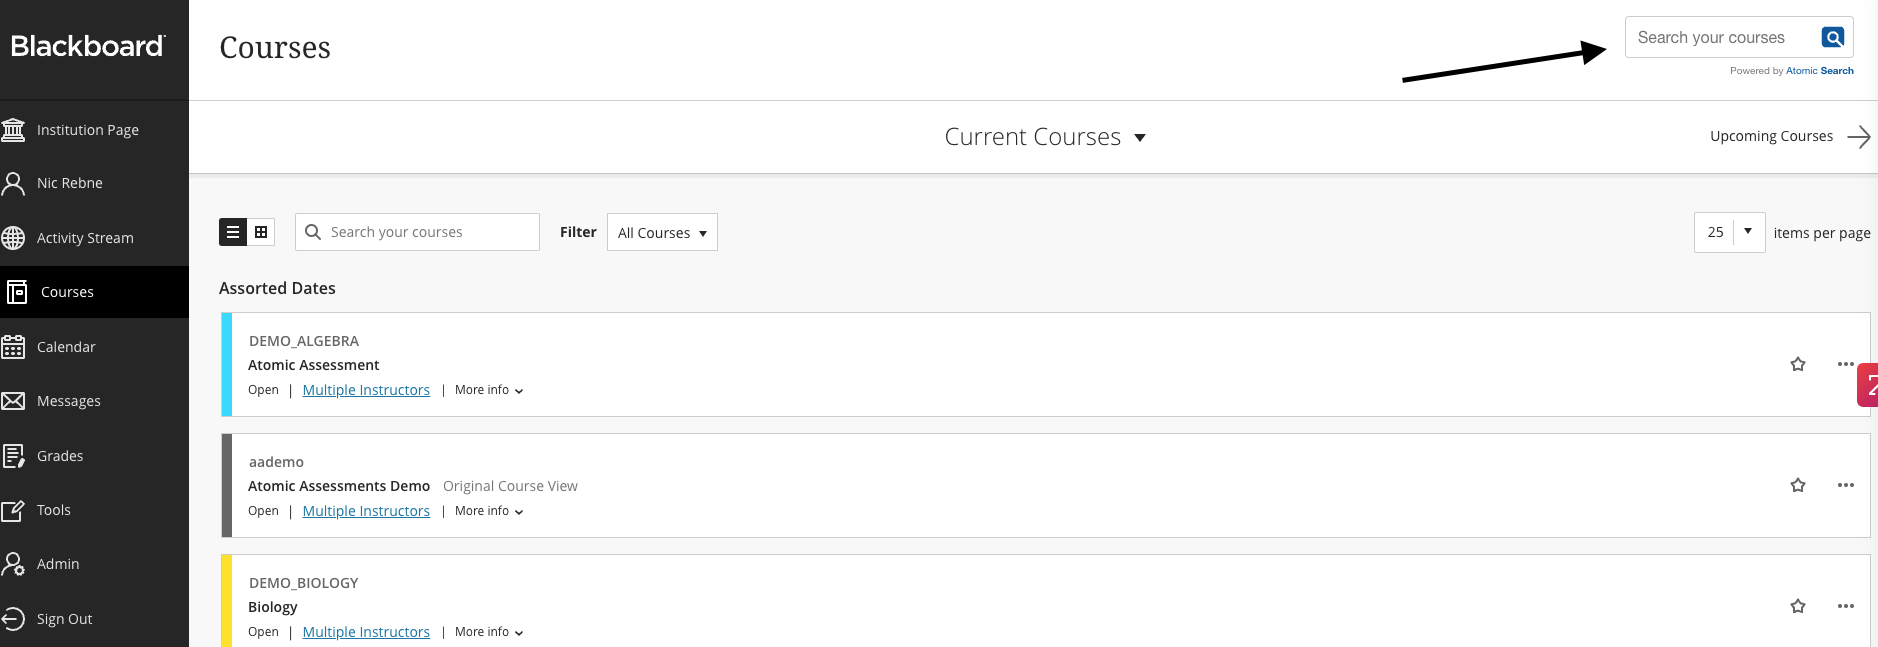Expand More info for Atomic Assessment
1878x647 pixels.
(489, 390)
